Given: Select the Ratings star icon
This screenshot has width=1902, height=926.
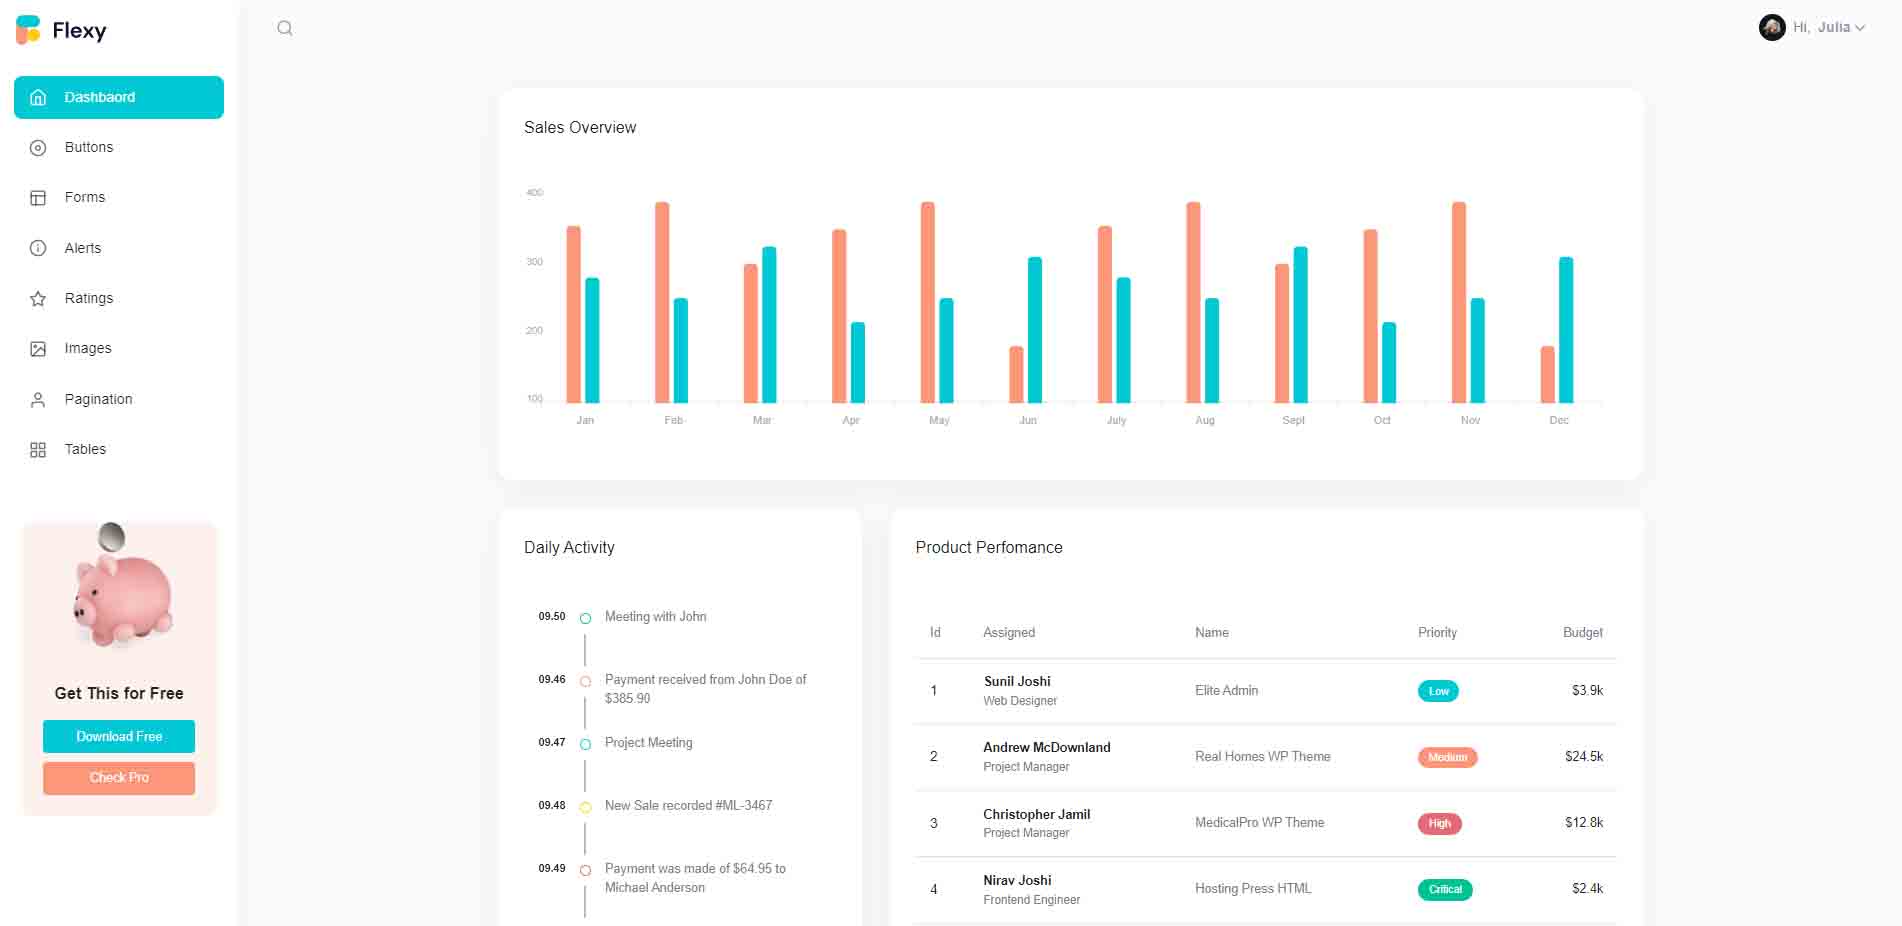Looking at the screenshot, I should coord(38,298).
